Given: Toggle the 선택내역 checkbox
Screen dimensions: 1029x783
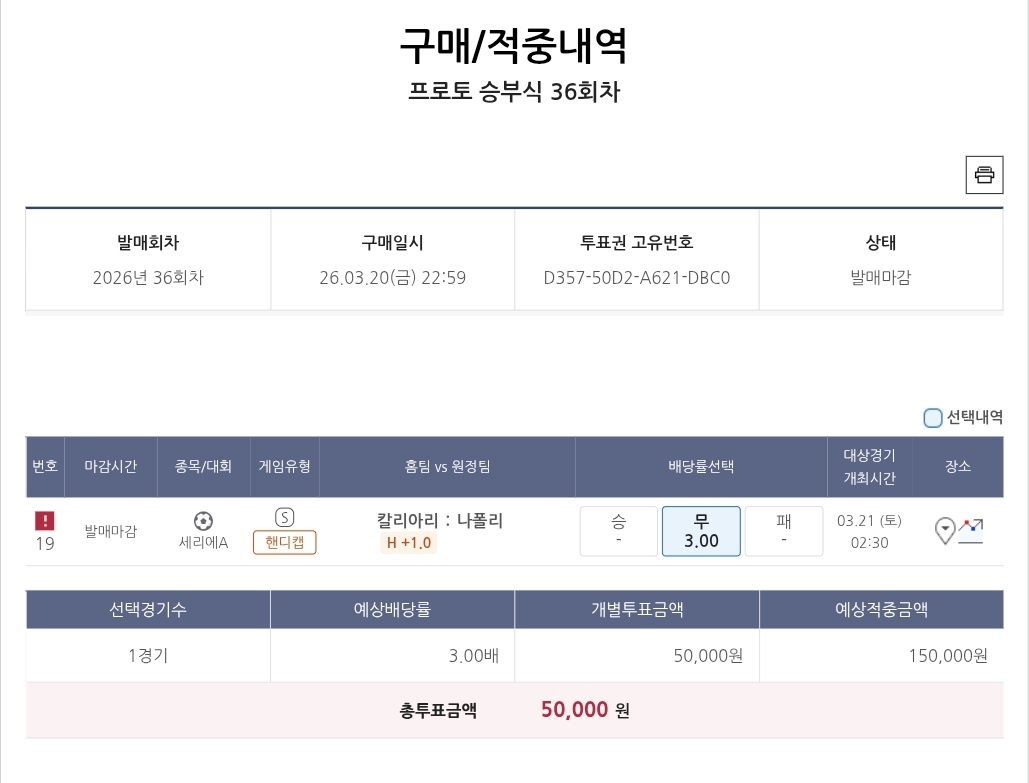Looking at the screenshot, I should 933,418.
